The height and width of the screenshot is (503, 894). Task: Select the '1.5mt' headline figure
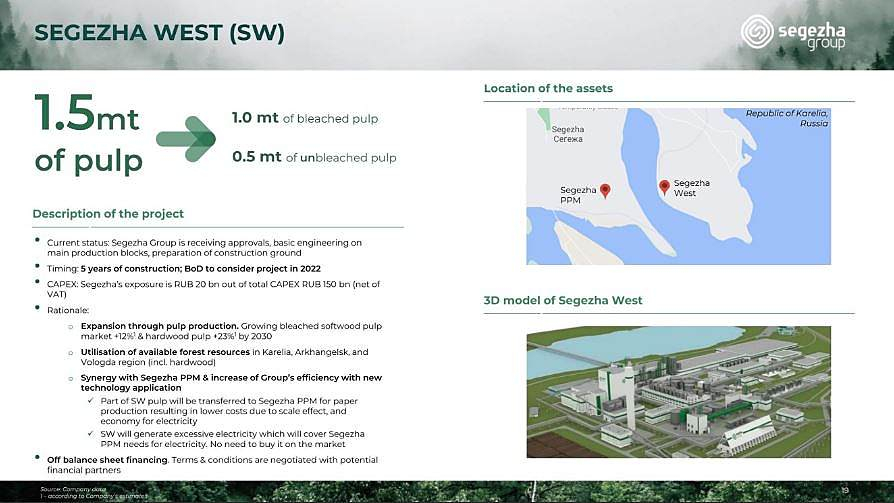(87, 113)
